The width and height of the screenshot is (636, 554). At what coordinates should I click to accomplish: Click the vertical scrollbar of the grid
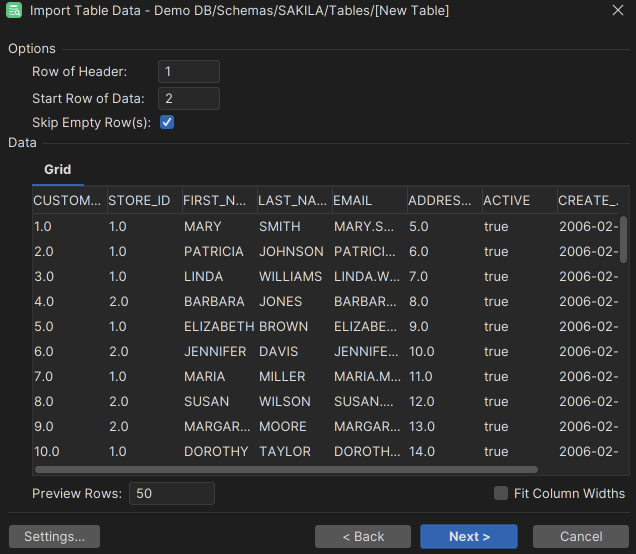tap(624, 240)
